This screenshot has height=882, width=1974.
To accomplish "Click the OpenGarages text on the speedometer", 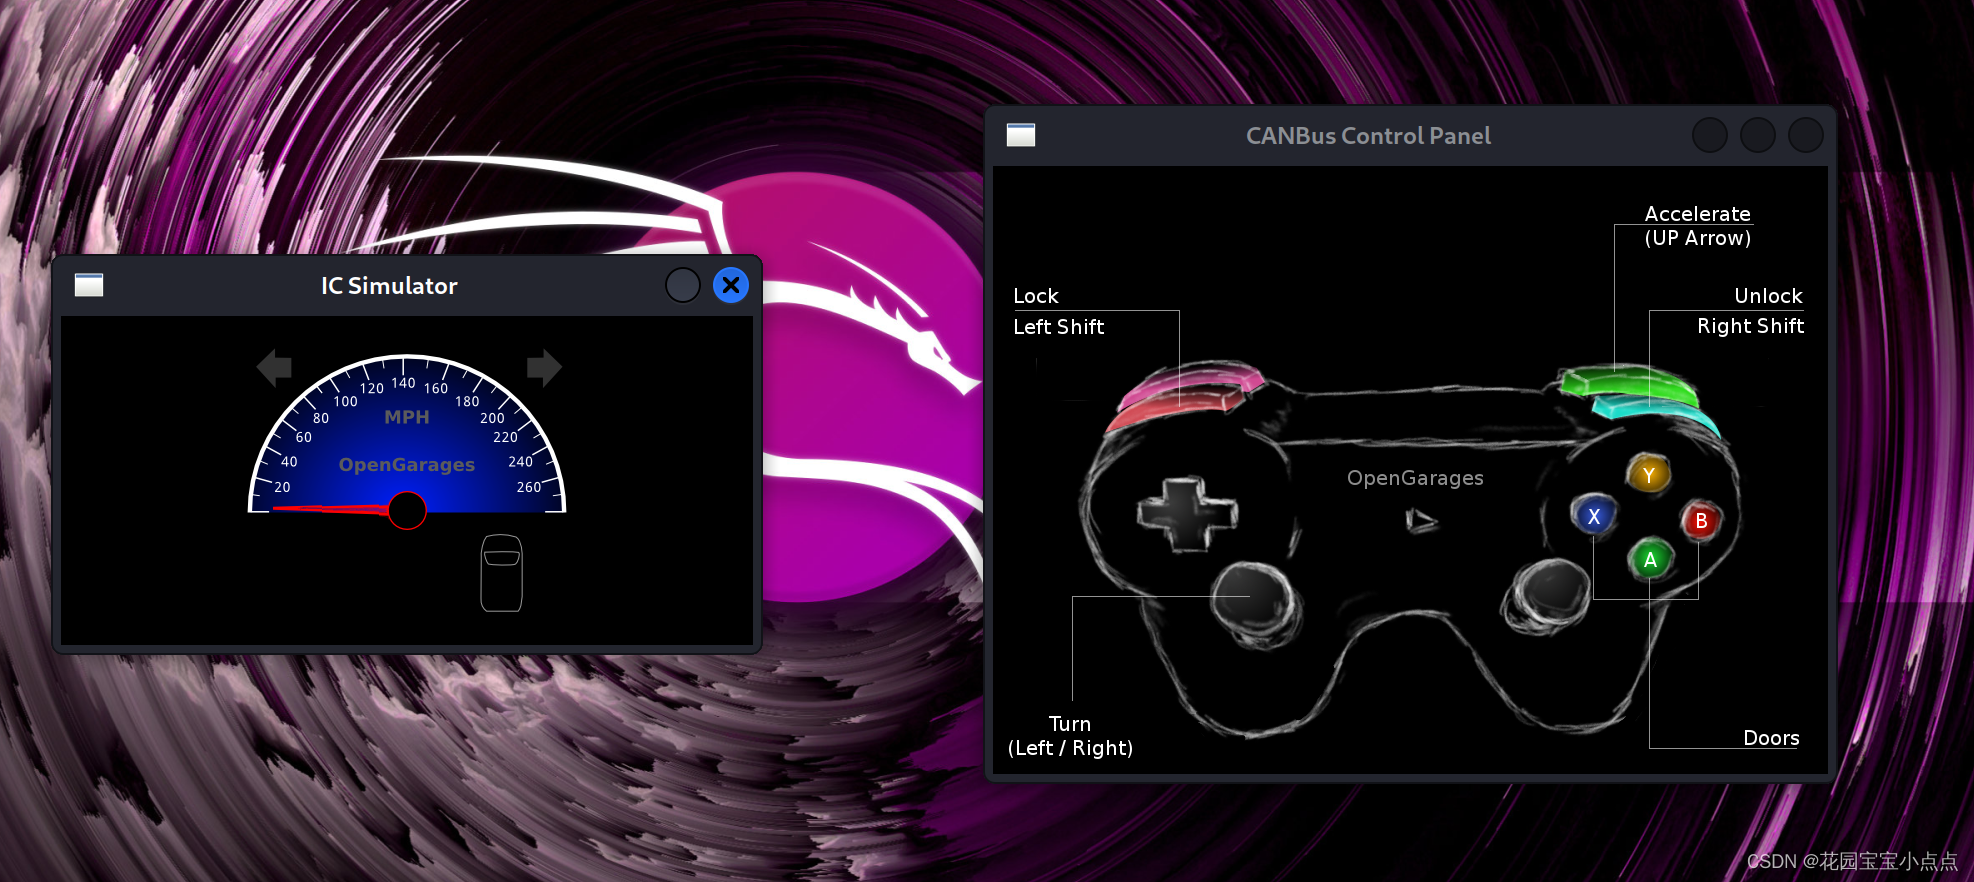I will [407, 465].
